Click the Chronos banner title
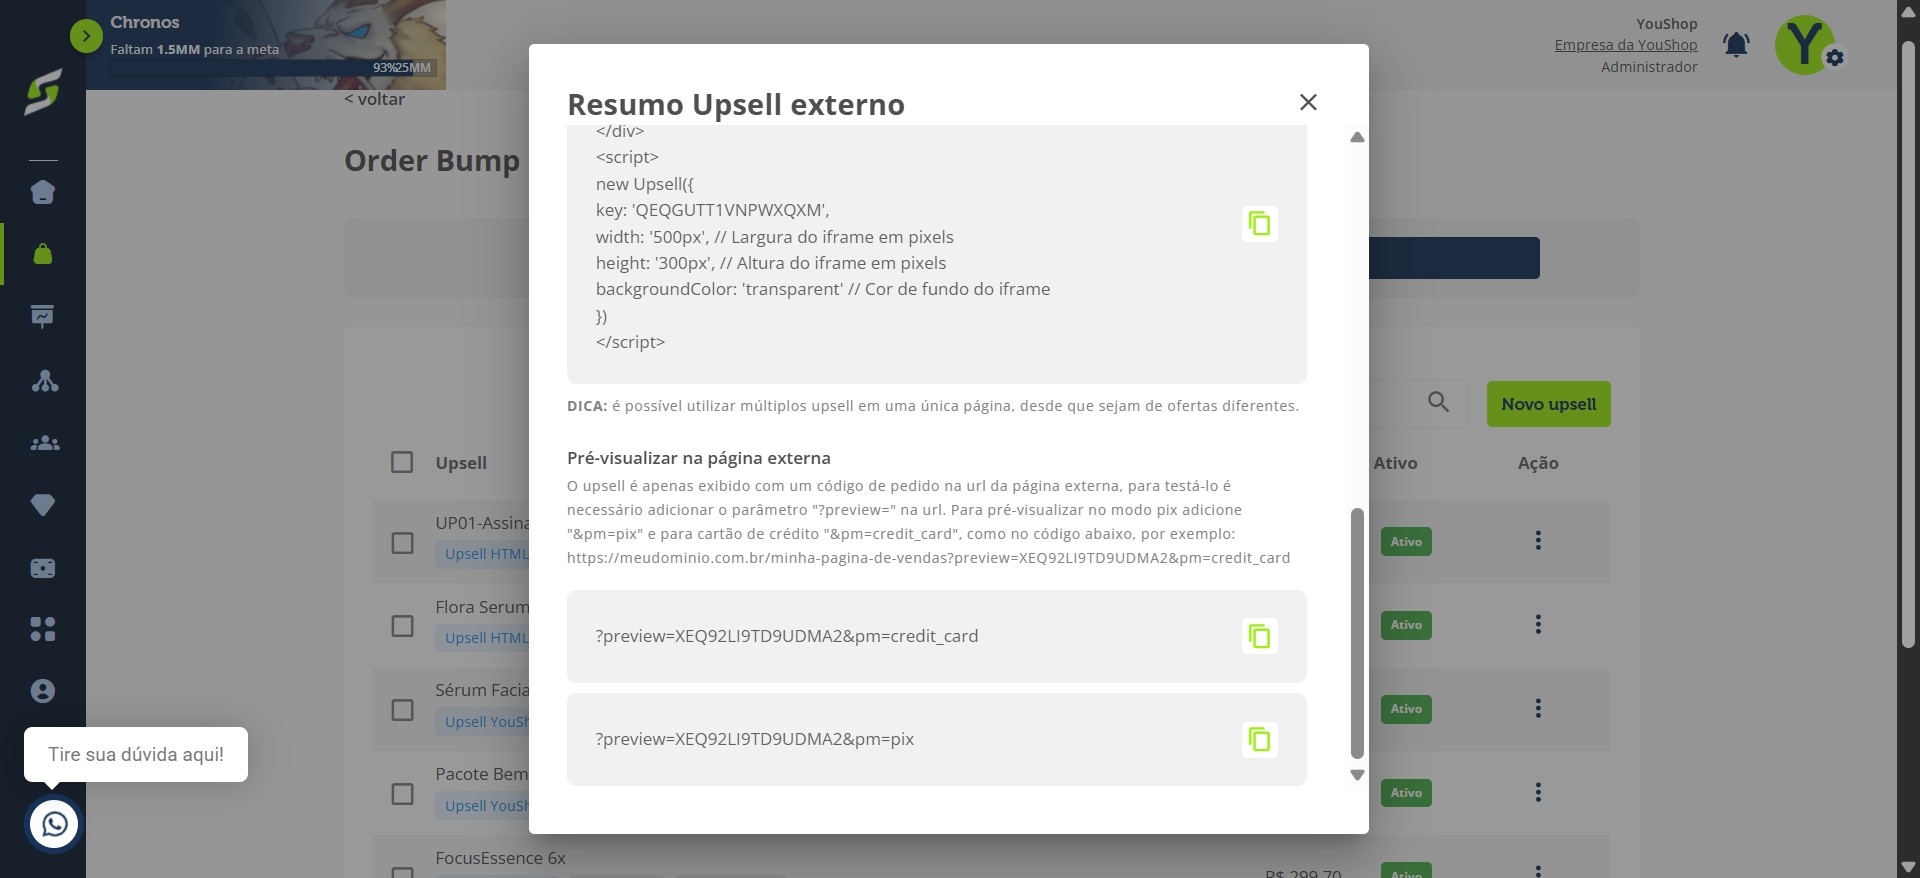The height and width of the screenshot is (878, 1920). (x=145, y=22)
